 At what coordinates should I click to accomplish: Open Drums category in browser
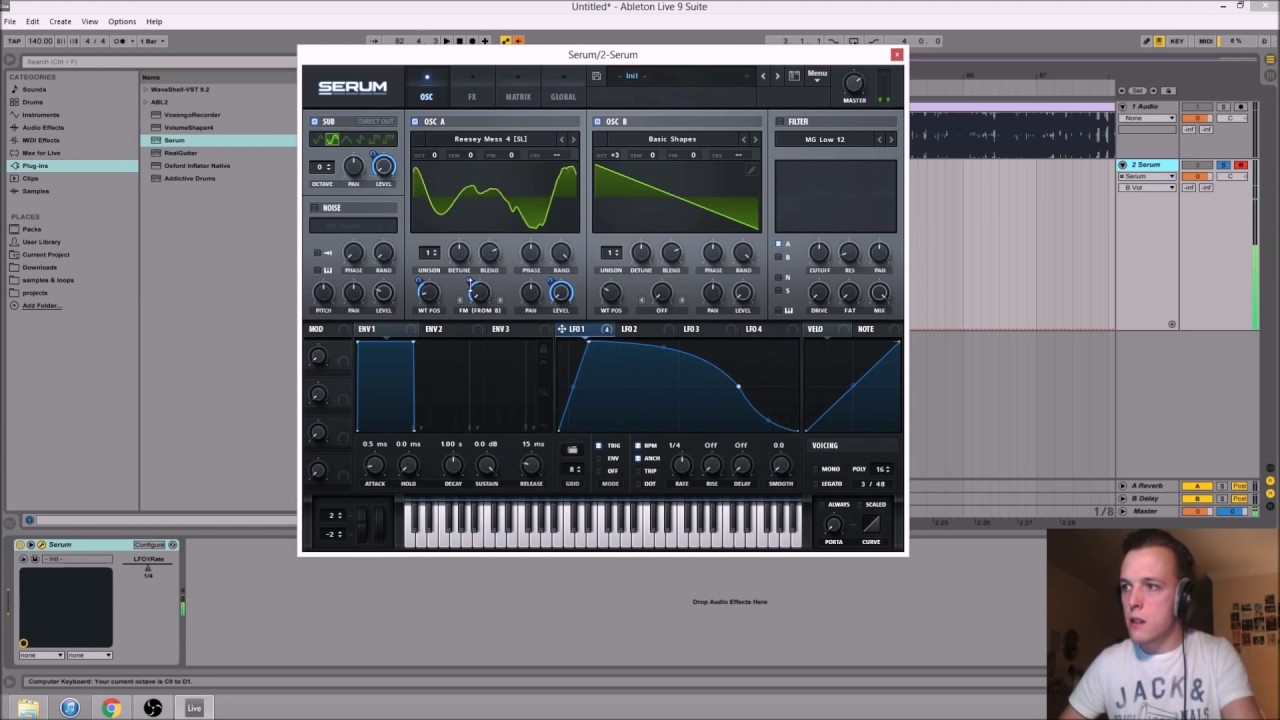pos(33,102)
